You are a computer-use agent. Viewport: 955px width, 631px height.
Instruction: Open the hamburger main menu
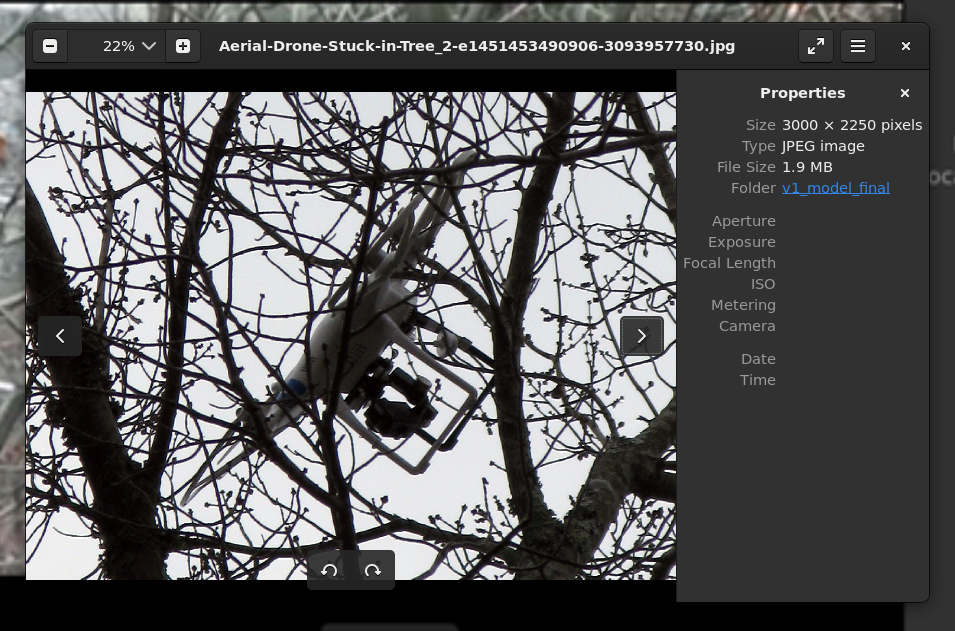tap(858, 46)
